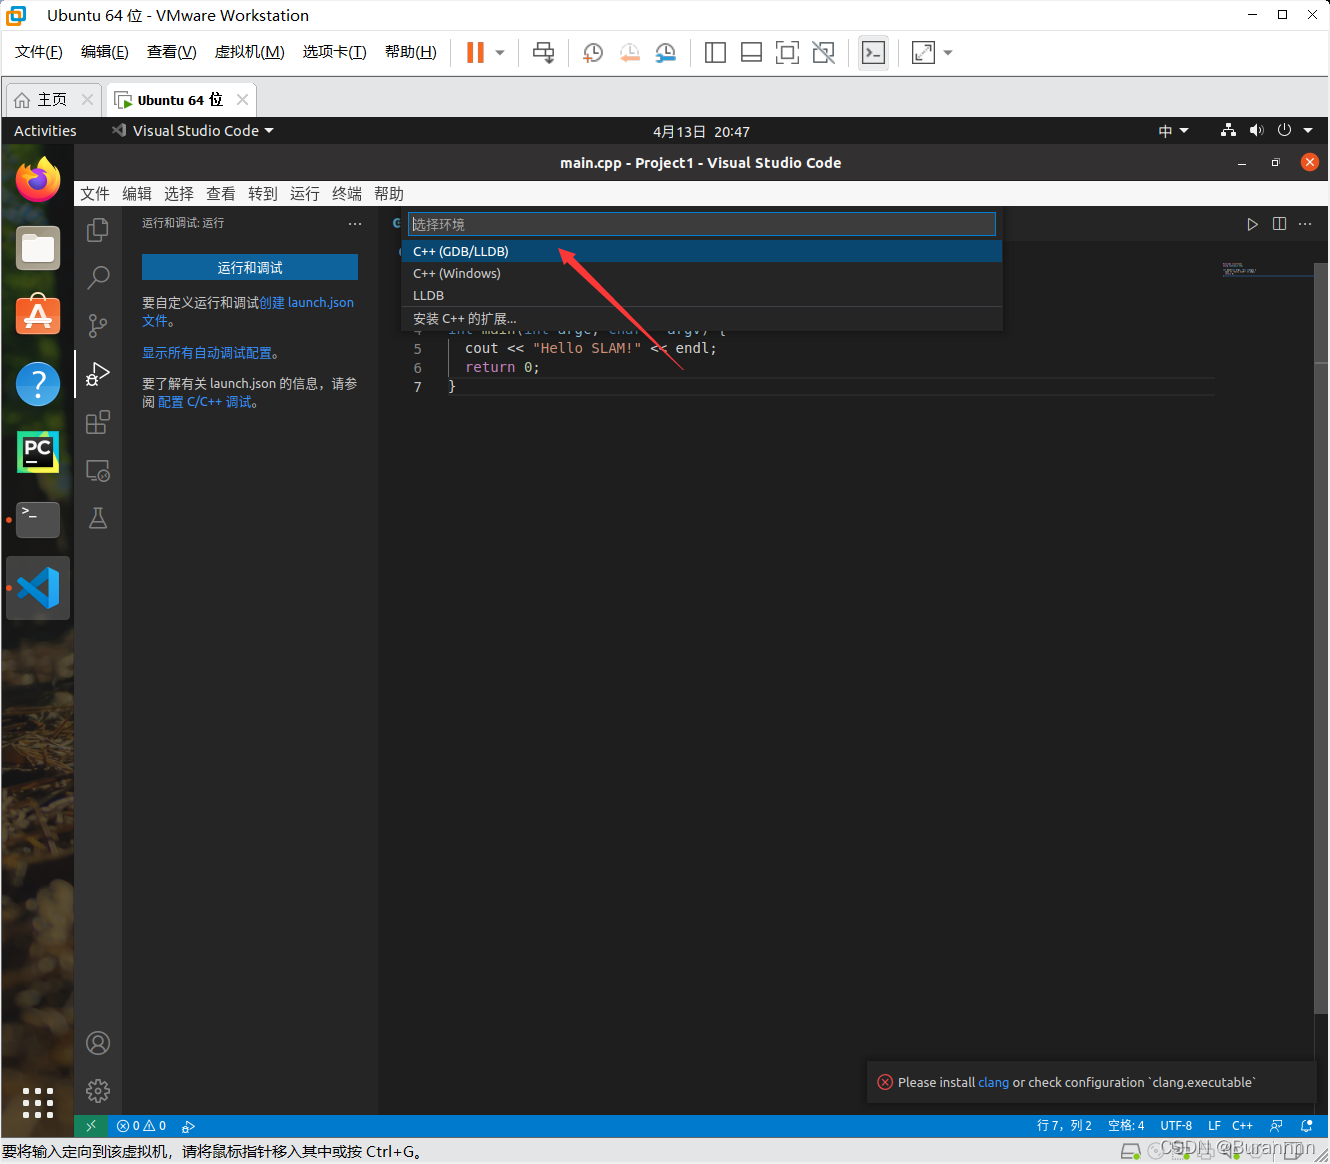The width and height of the screenshot is (1330, 1164).
Task: Open the system power menu arrow
Action: pyautogui.click(x=1308, y=131)
